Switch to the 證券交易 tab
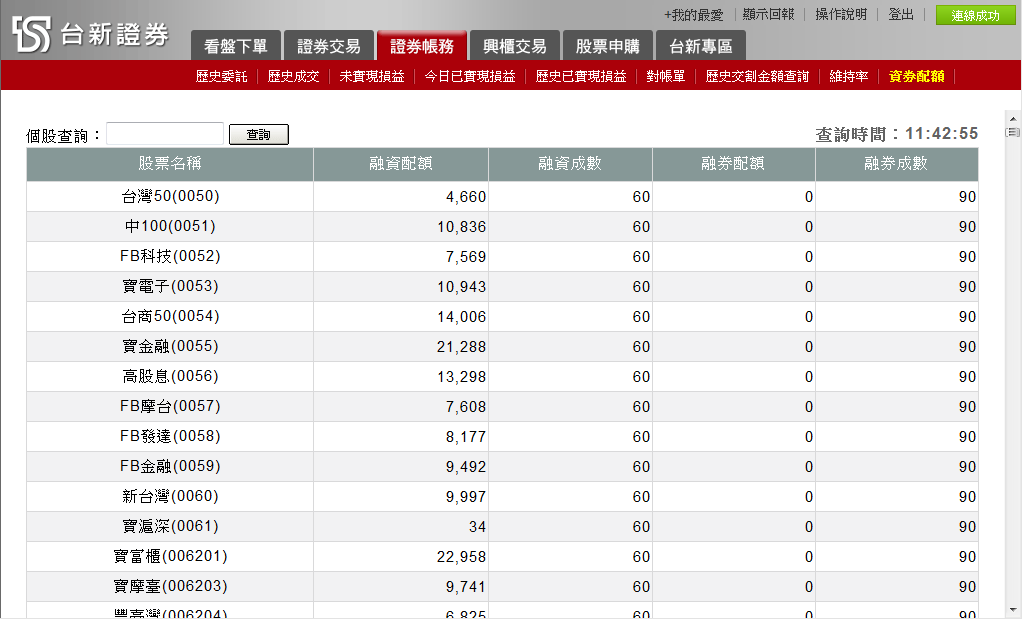1022x620 pixels. [329, 46]
